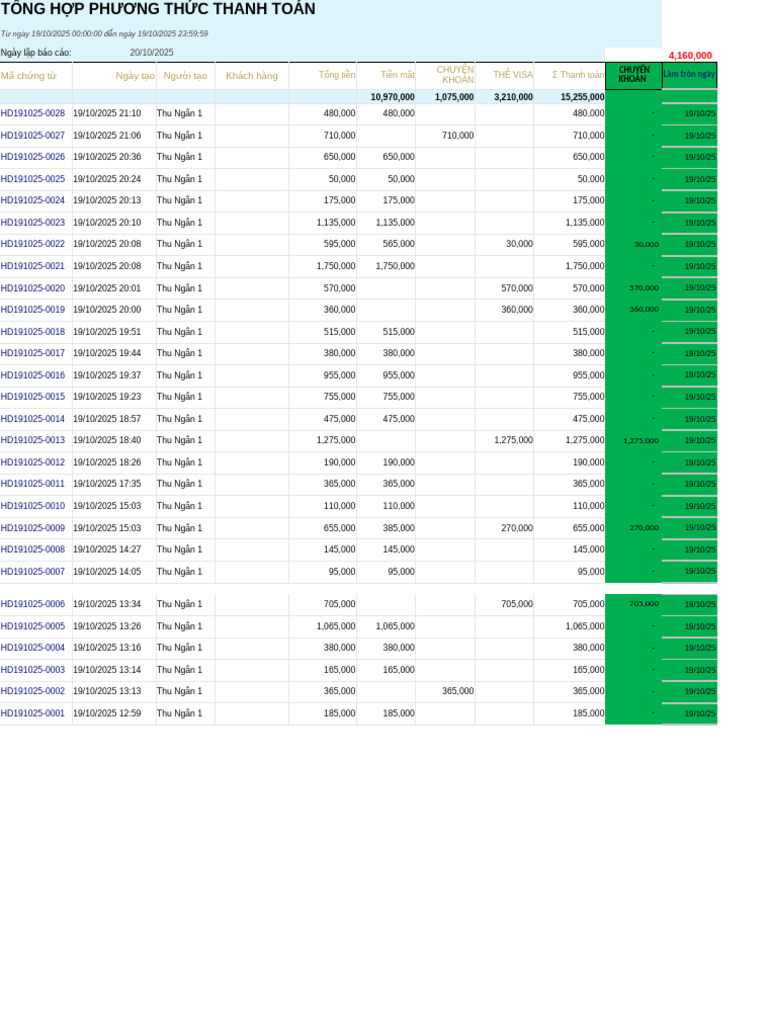768x1024 pixels.
Task: Select the report title TỔNG HỢP PHƯƠNG THỨC THANH TOÁN
Action: coord(158,9)
